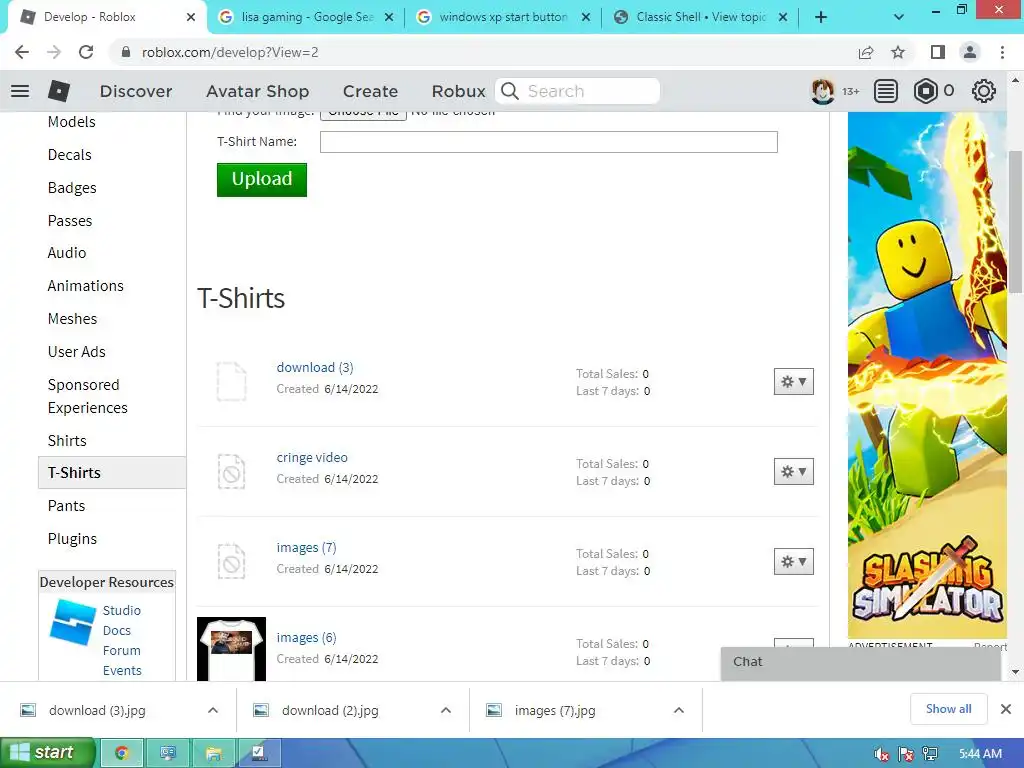Click the Roblox Search field

click(578, 91)
